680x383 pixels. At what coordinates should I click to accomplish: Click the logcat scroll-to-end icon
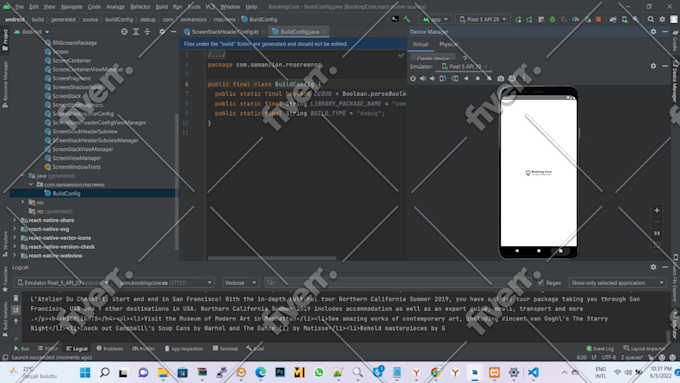tap(16, 309)
